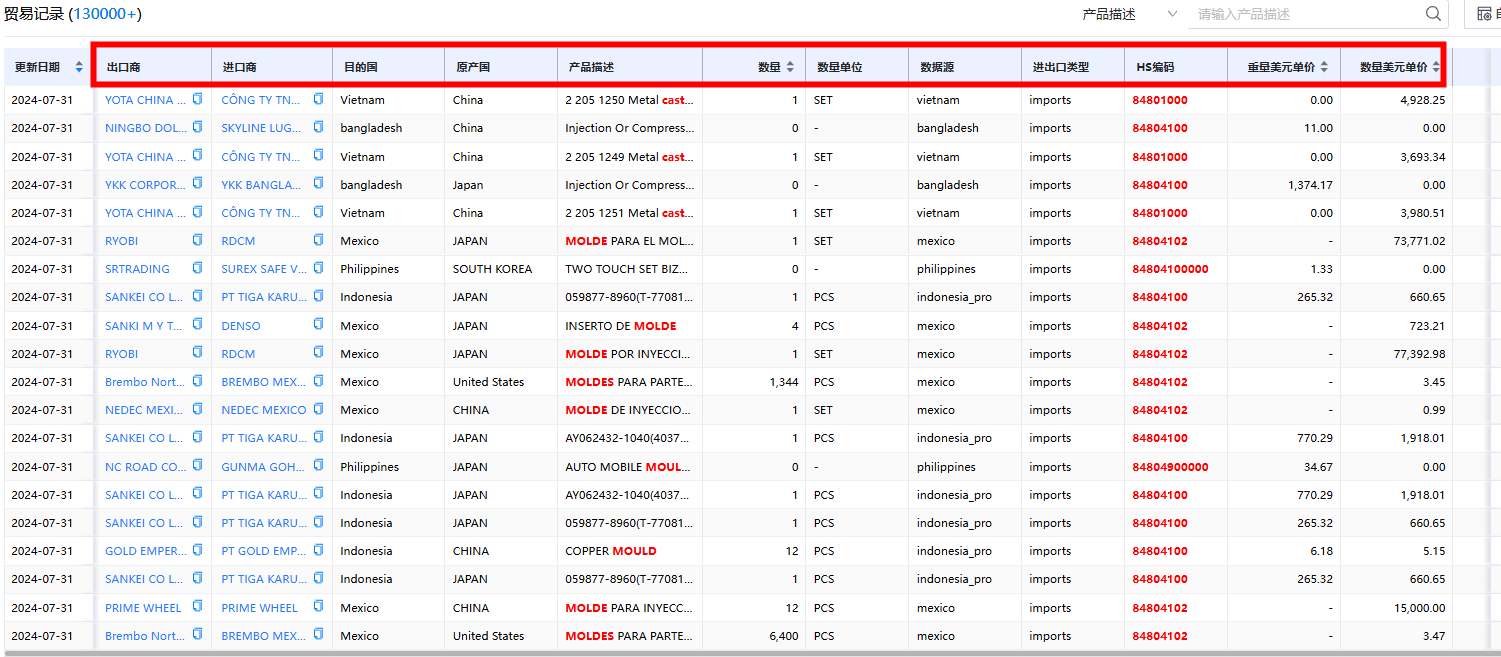This screenshot has height=657, width=1501.
Task: Copy importer name GUNMA GOH...
Action: pos(318,466)
